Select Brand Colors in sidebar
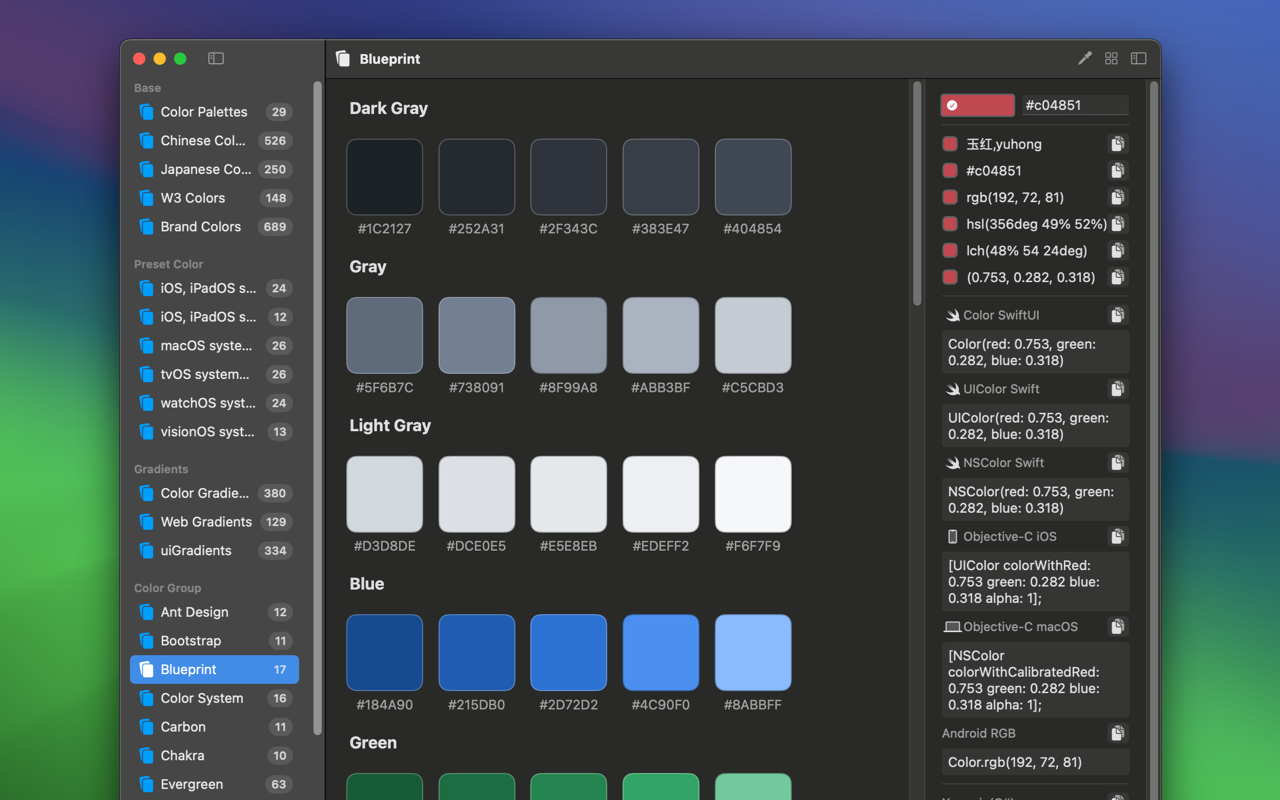 (214, 227)
